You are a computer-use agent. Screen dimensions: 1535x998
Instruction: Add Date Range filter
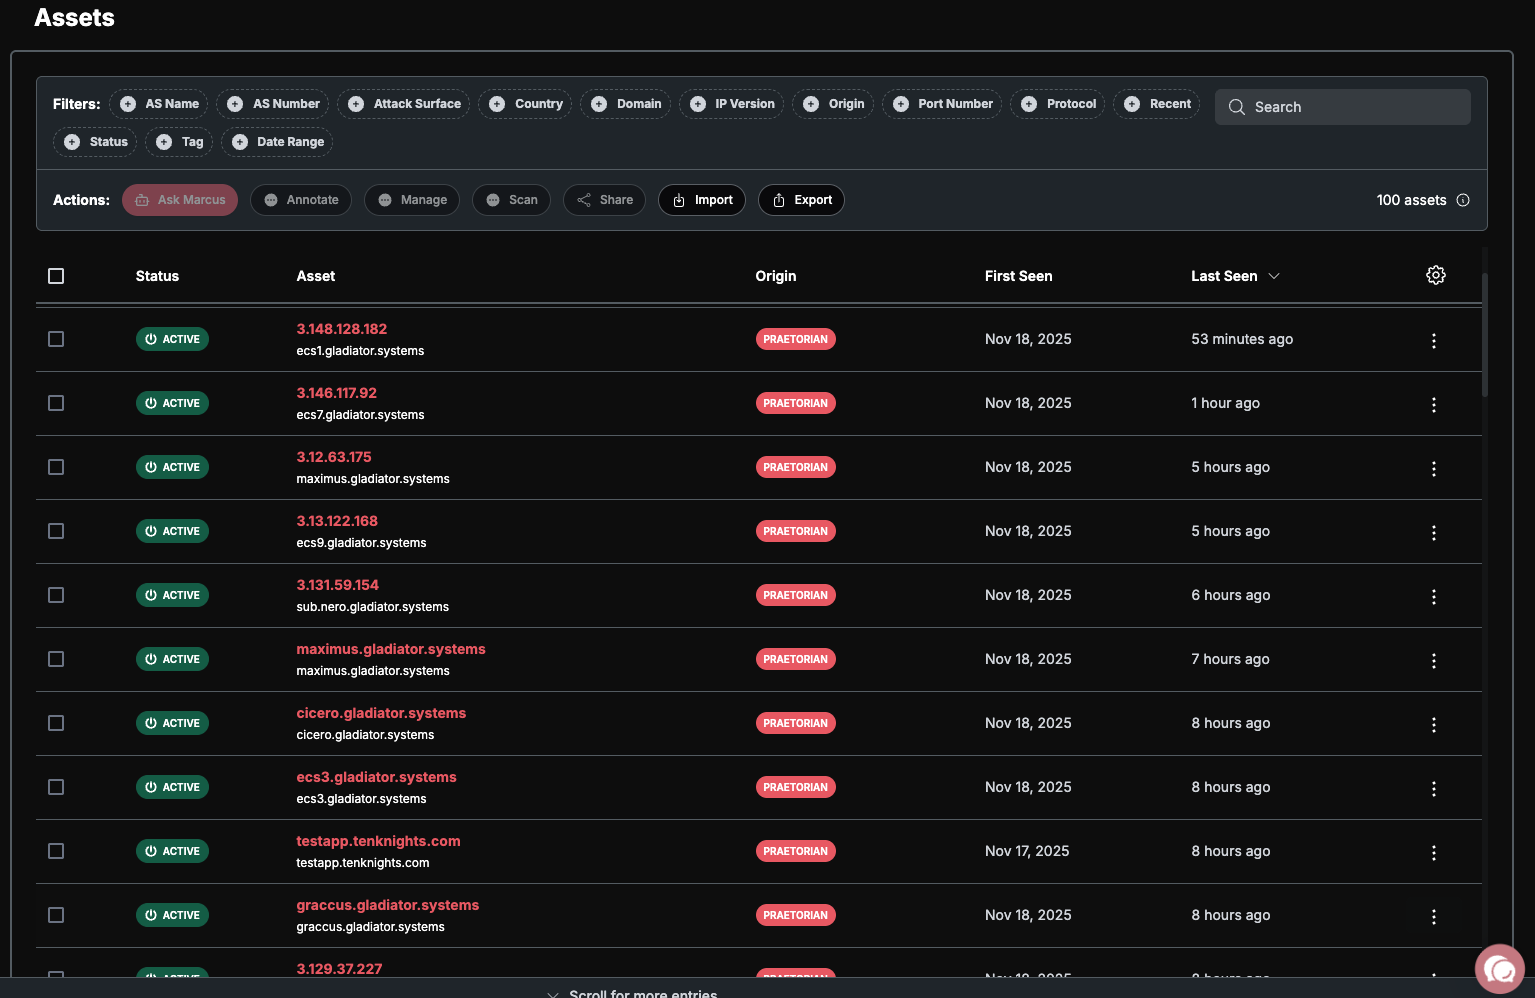click(x=277, y=142)
